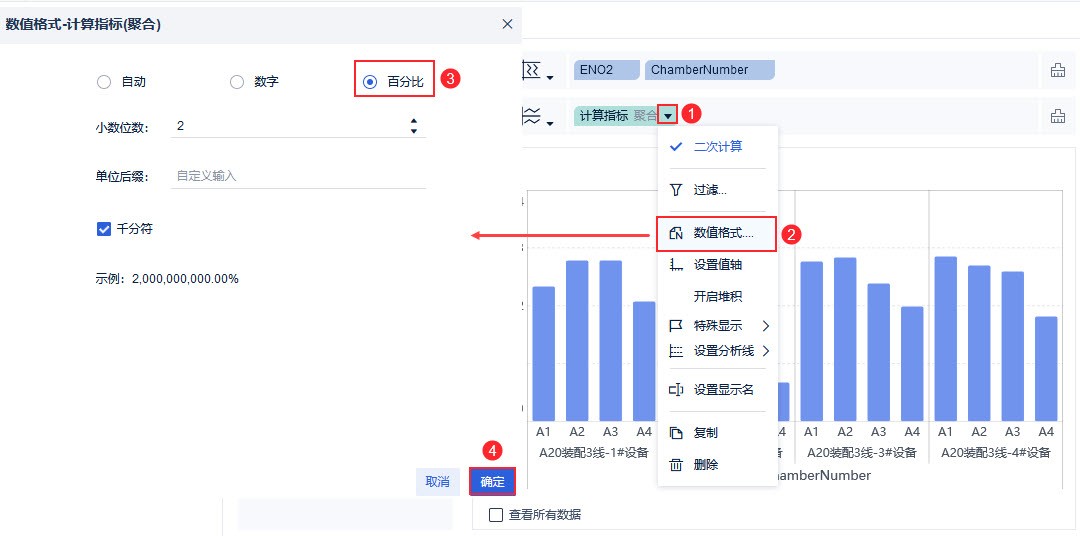Click 开启堆积 menu entry
The width and height of the screenshot is (1080, 536).
717,297
